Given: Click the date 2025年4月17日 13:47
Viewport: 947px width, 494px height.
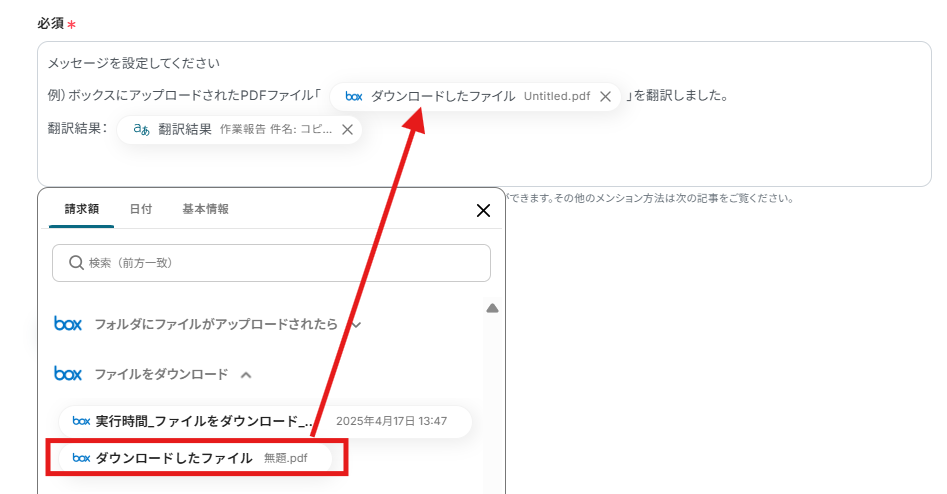Looking at the screenshot, I should [391, 421].
